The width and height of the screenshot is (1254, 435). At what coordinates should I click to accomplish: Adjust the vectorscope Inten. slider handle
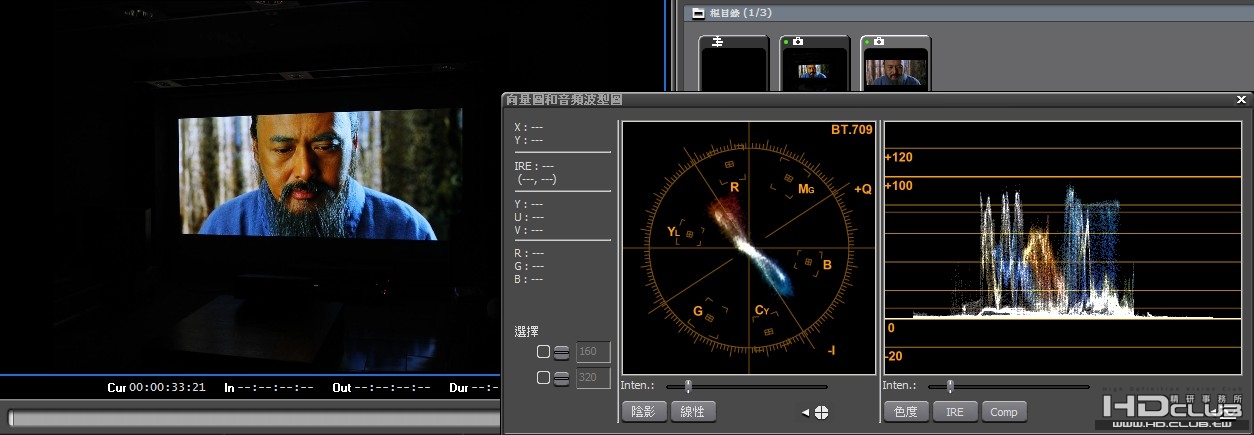(687, 386)
